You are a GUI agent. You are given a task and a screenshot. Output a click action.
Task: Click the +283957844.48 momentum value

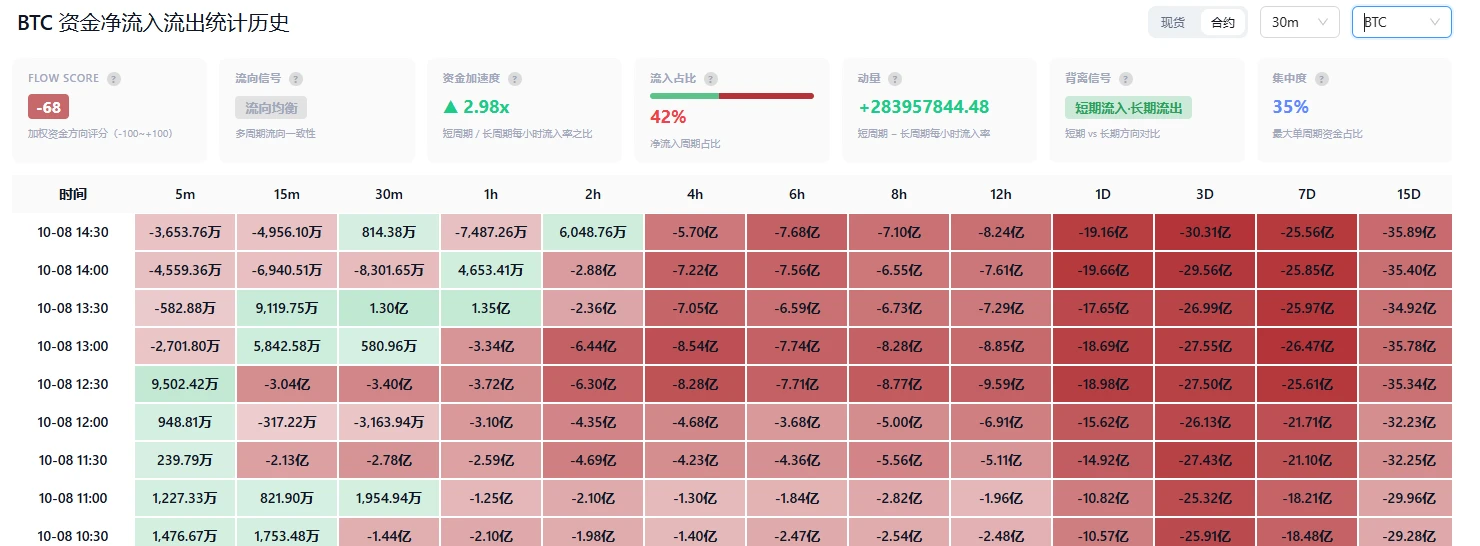click(924, 107)
